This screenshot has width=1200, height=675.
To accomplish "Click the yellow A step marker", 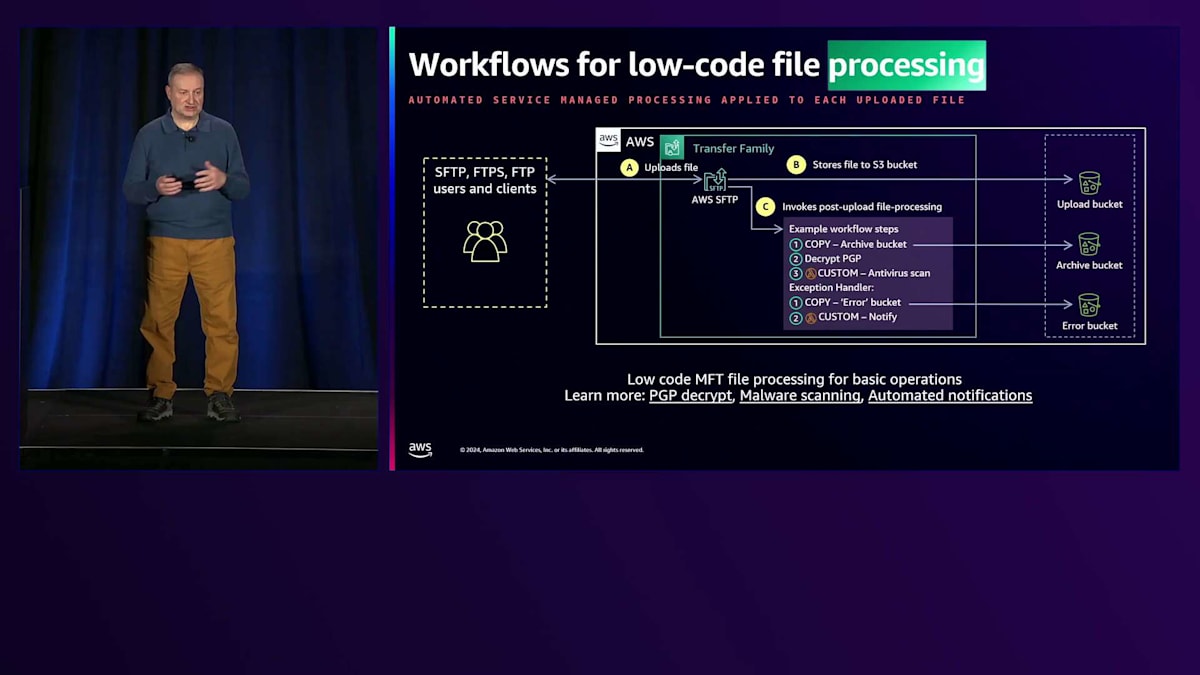I will [x=629, y=168].
